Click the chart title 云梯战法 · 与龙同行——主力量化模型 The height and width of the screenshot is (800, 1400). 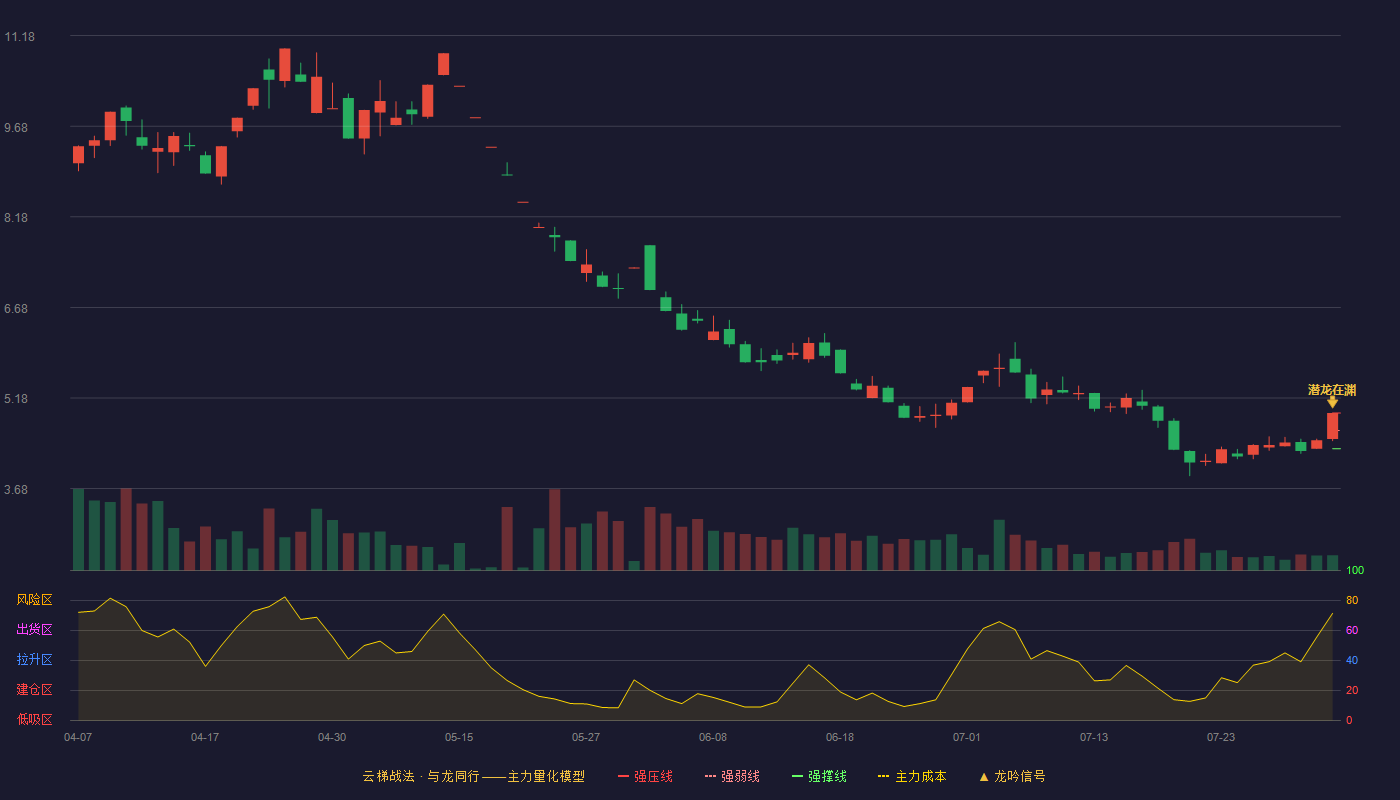click(x=474, y=776)
